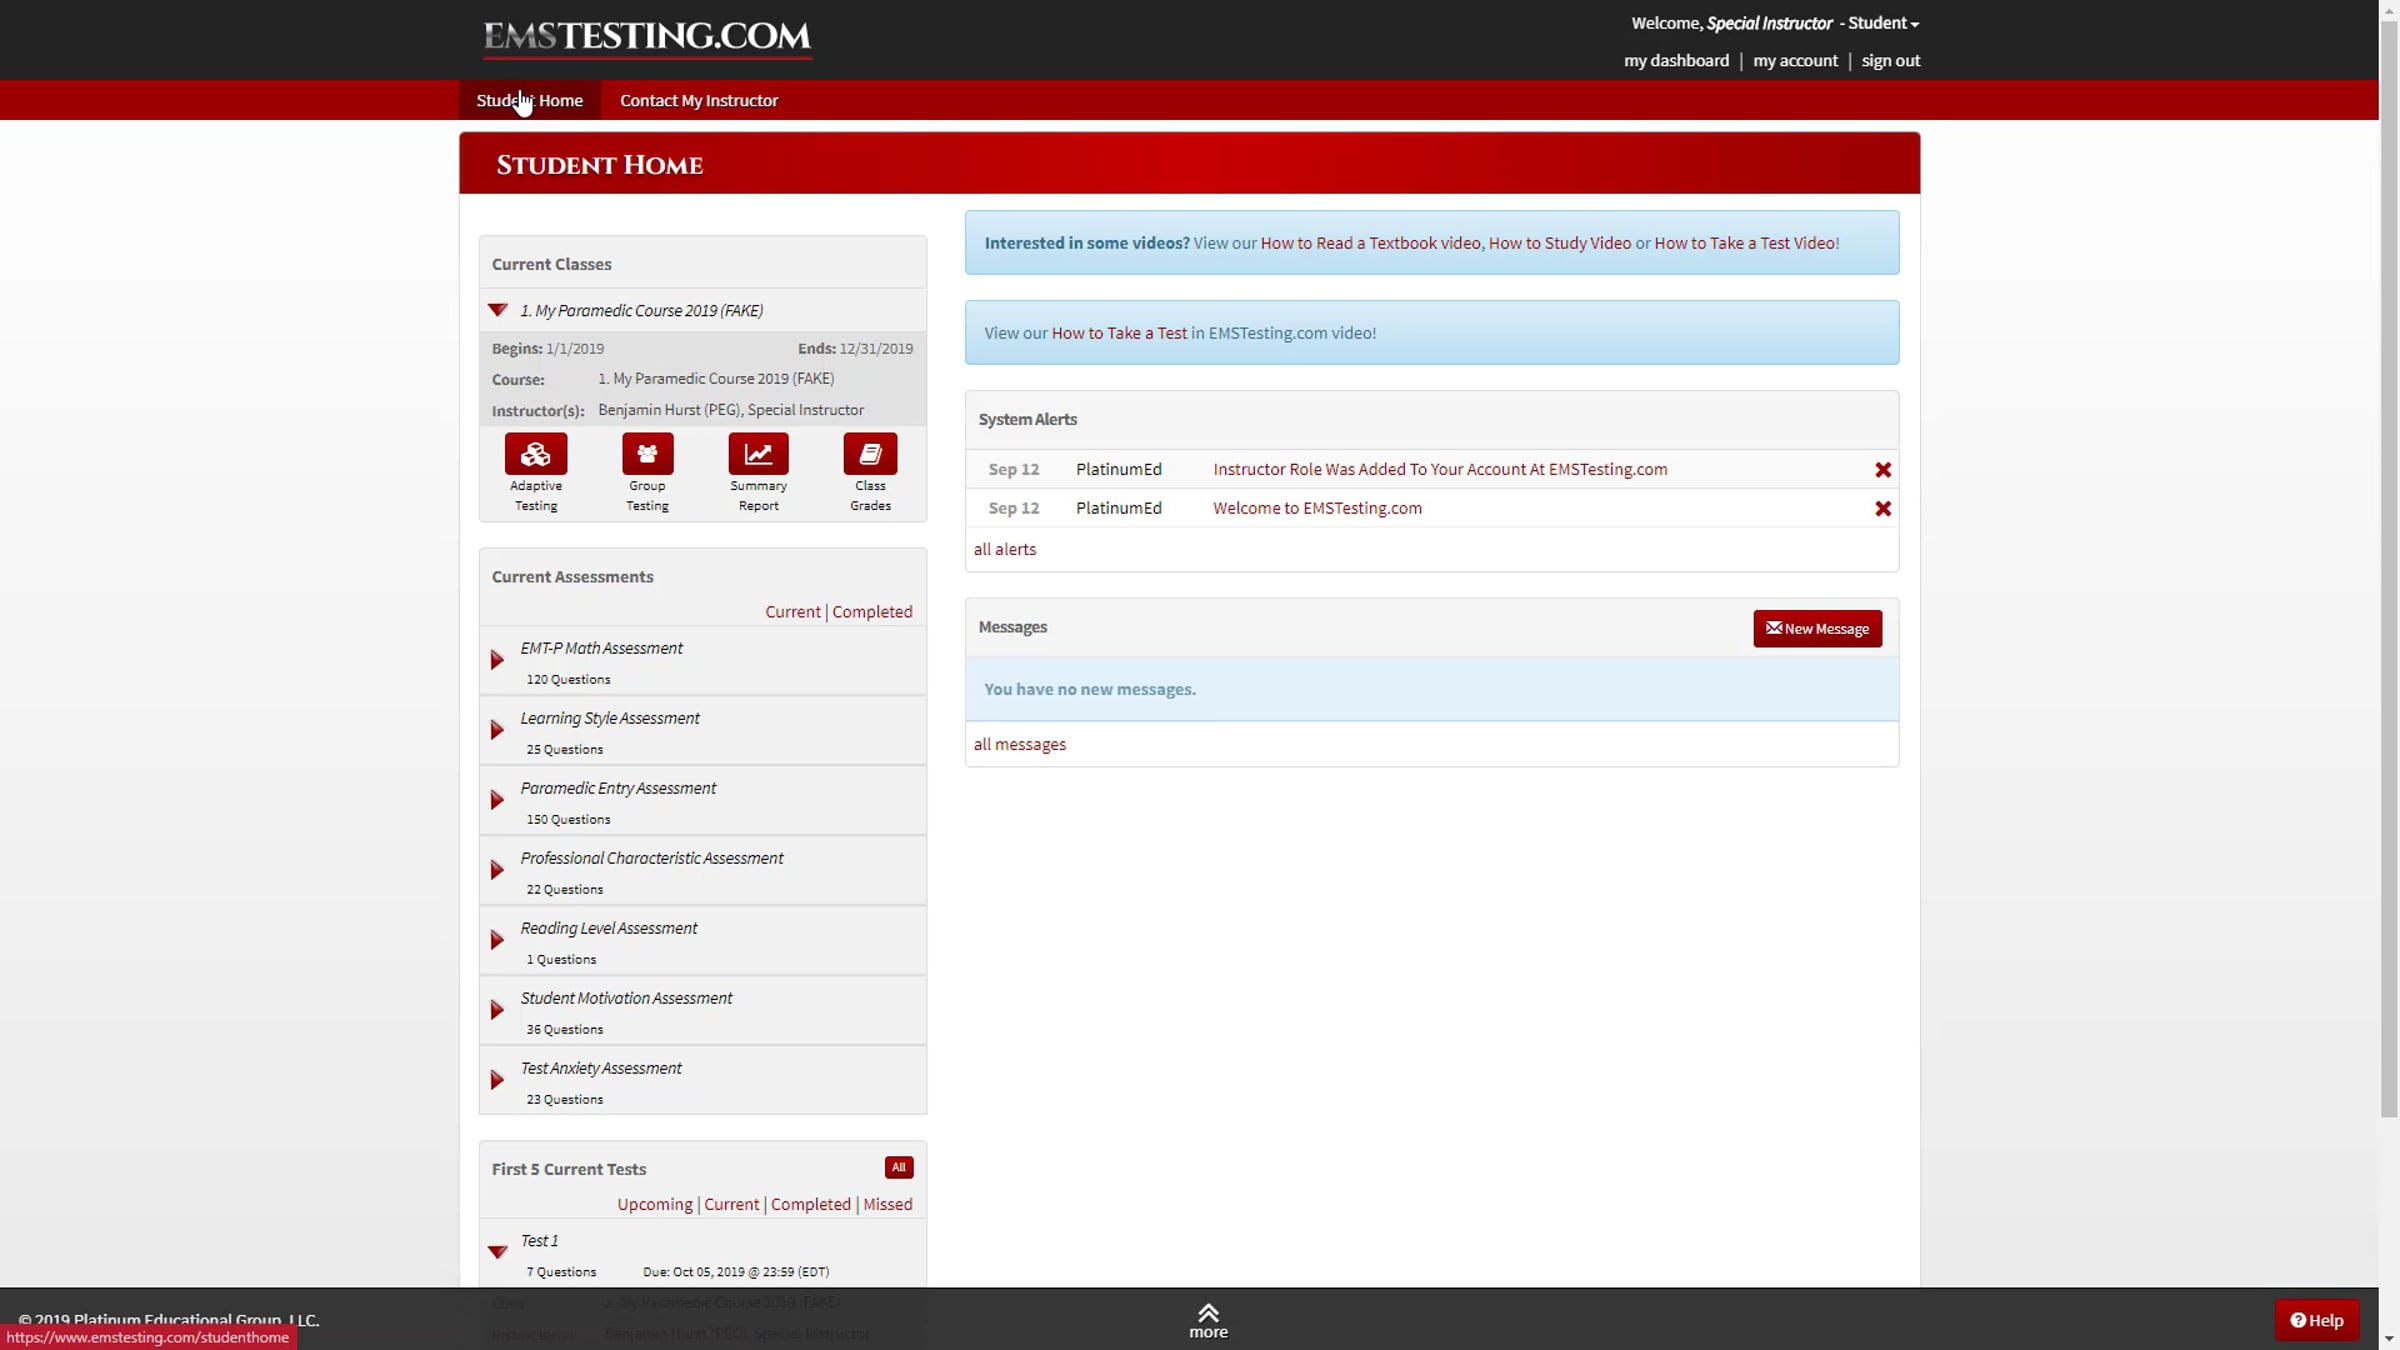The image size is (2400, 1350).
Task: Open the Group Testing icon
Action: click(x=647, y=454)
